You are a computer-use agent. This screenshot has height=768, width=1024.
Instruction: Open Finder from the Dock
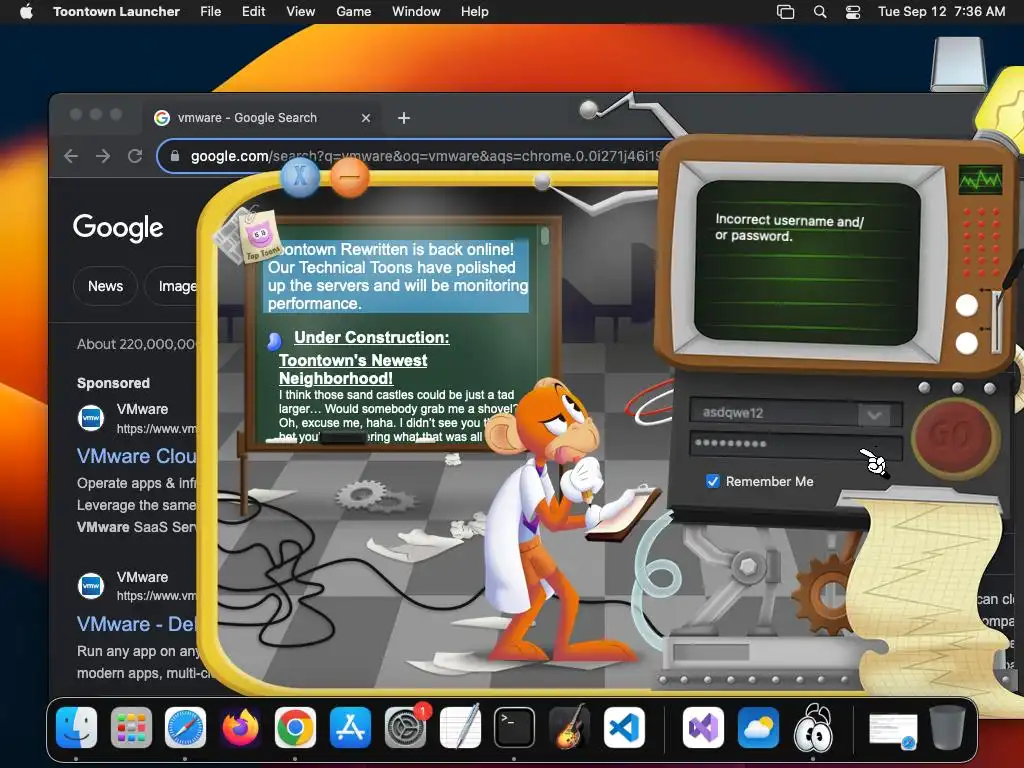coord(76,728)
